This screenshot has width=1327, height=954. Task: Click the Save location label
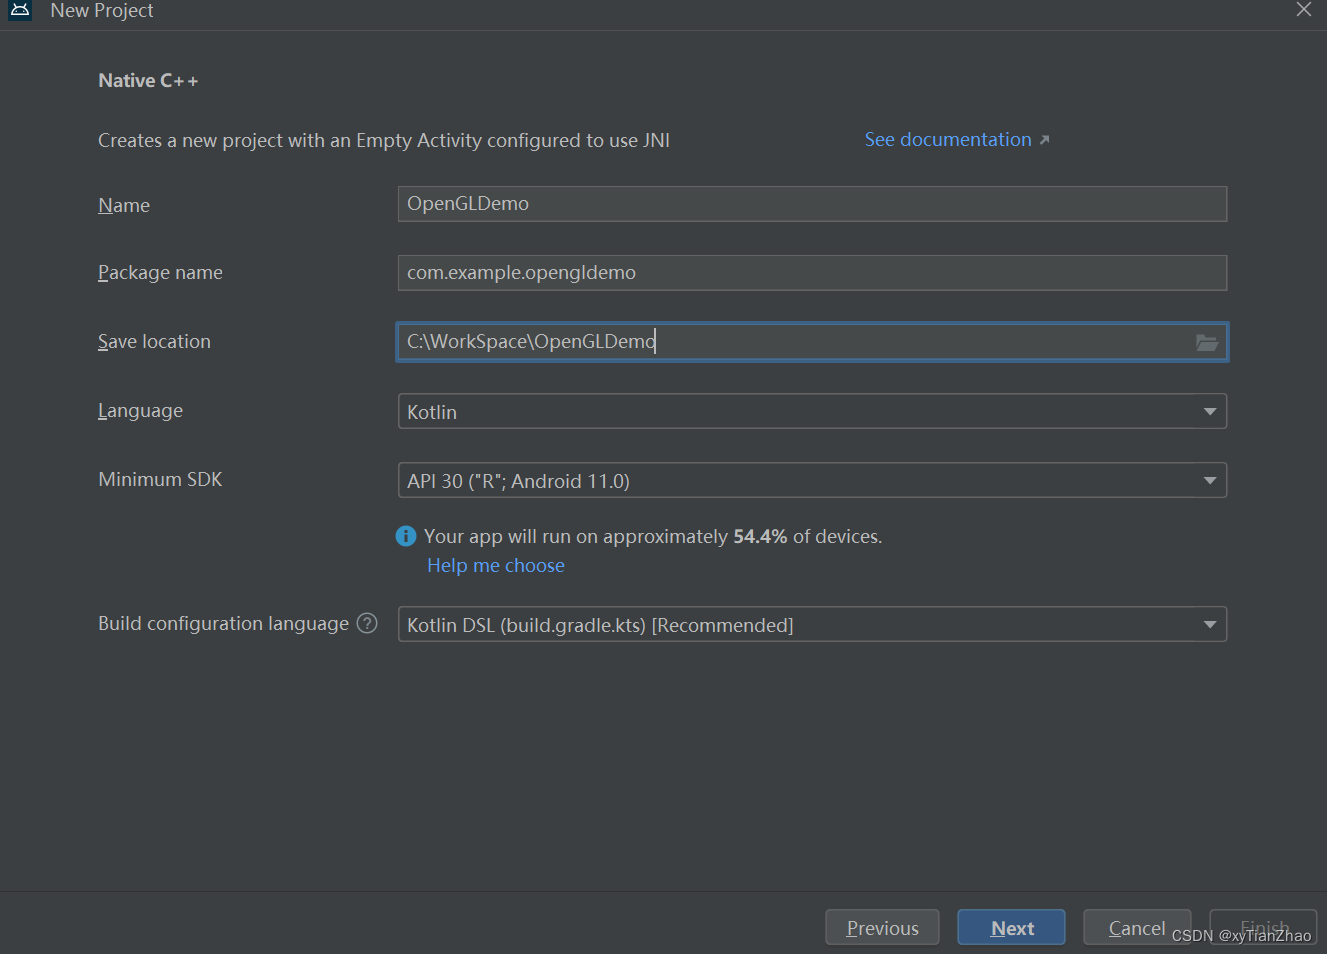click(154, 342)
